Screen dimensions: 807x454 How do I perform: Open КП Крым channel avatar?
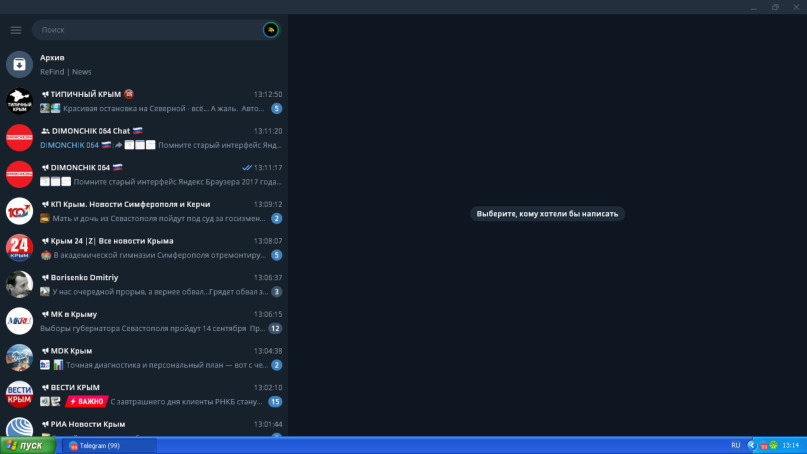[x=19, y=211]
